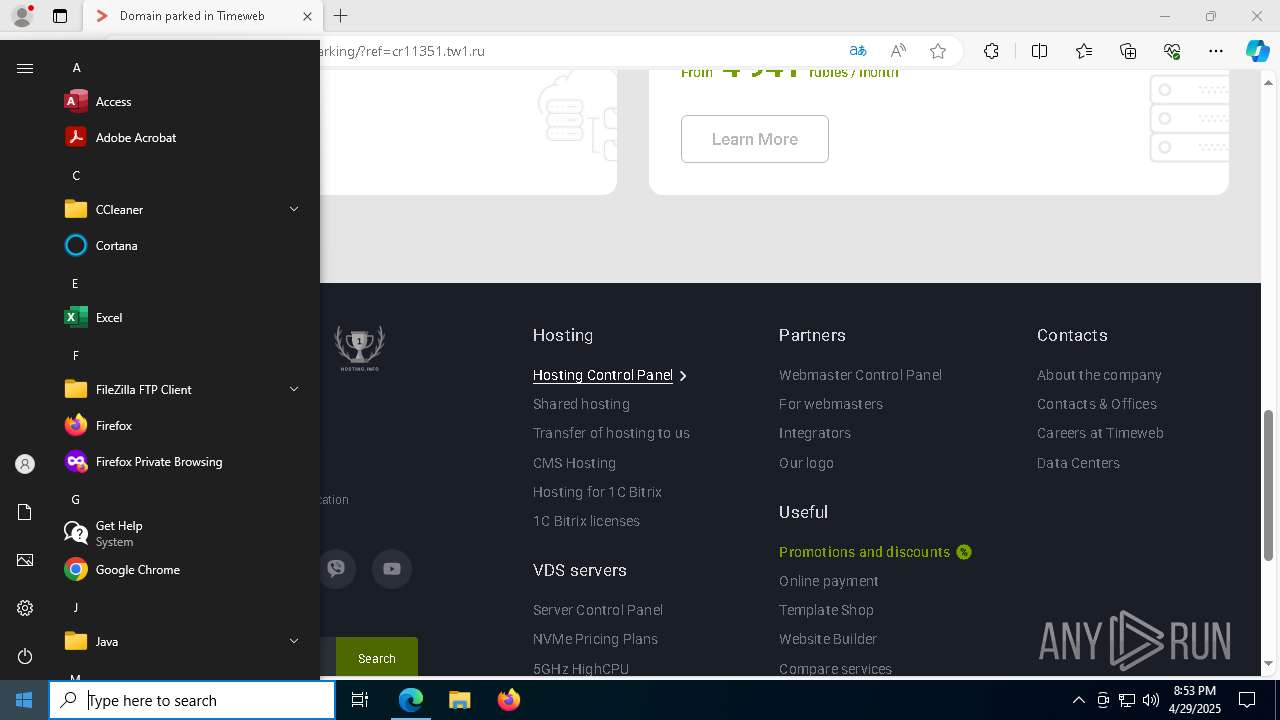Click About the company link
Screen dimensions: 1280x720
(1099, 375)
